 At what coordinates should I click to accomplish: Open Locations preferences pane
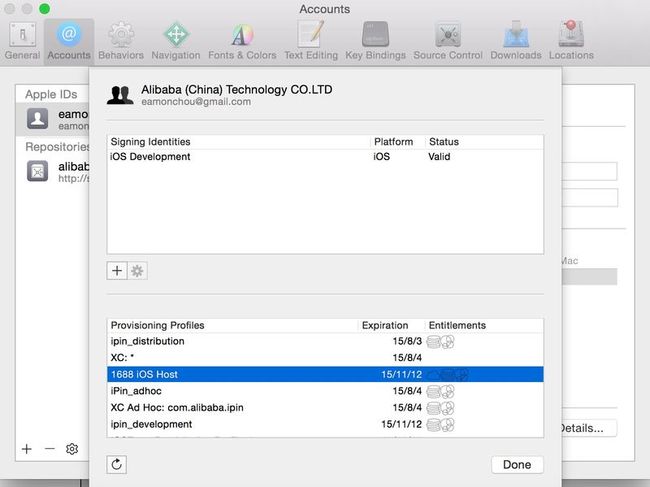coord(571,41)
